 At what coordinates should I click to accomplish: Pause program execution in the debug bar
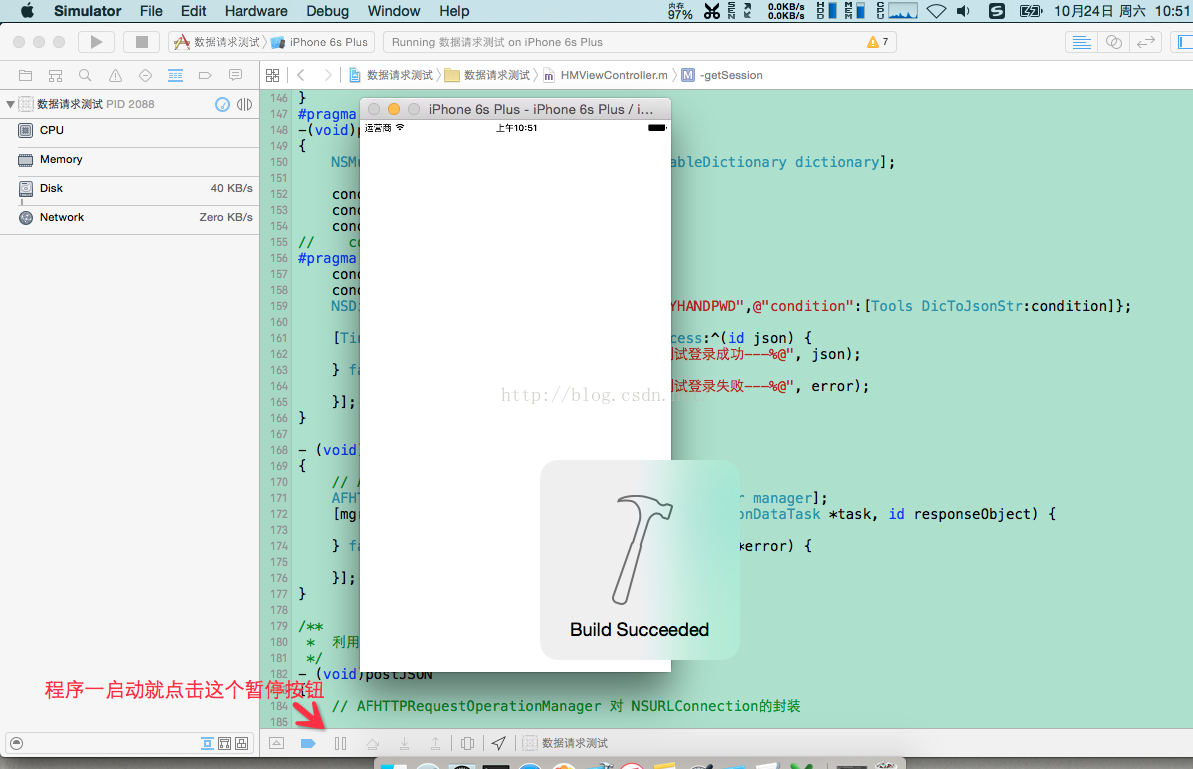(x=340, y=743)
